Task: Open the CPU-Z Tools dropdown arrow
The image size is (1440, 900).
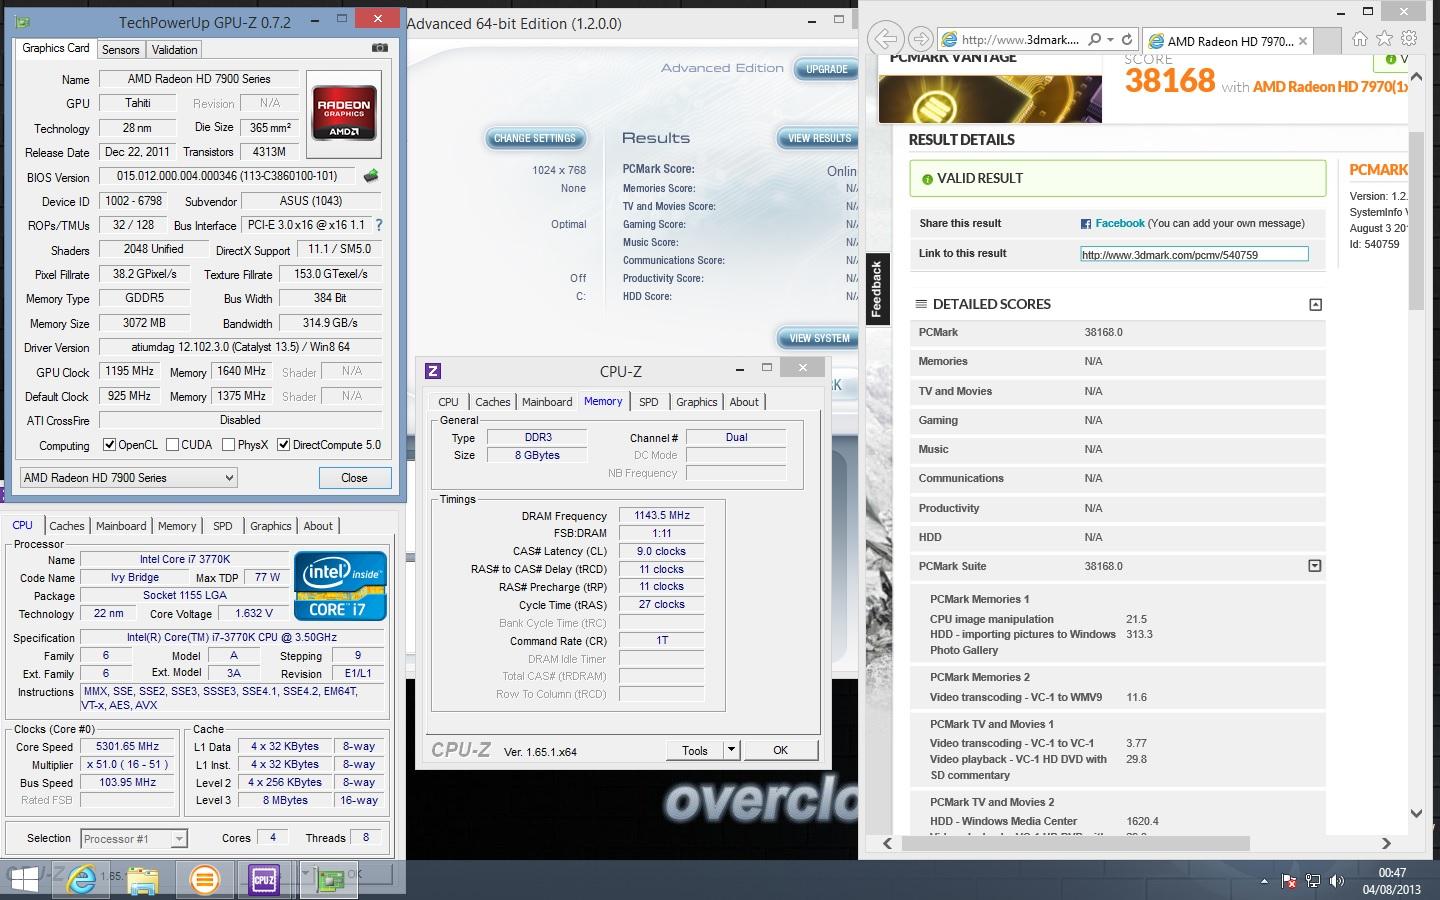Action: (x=731, y=750)
